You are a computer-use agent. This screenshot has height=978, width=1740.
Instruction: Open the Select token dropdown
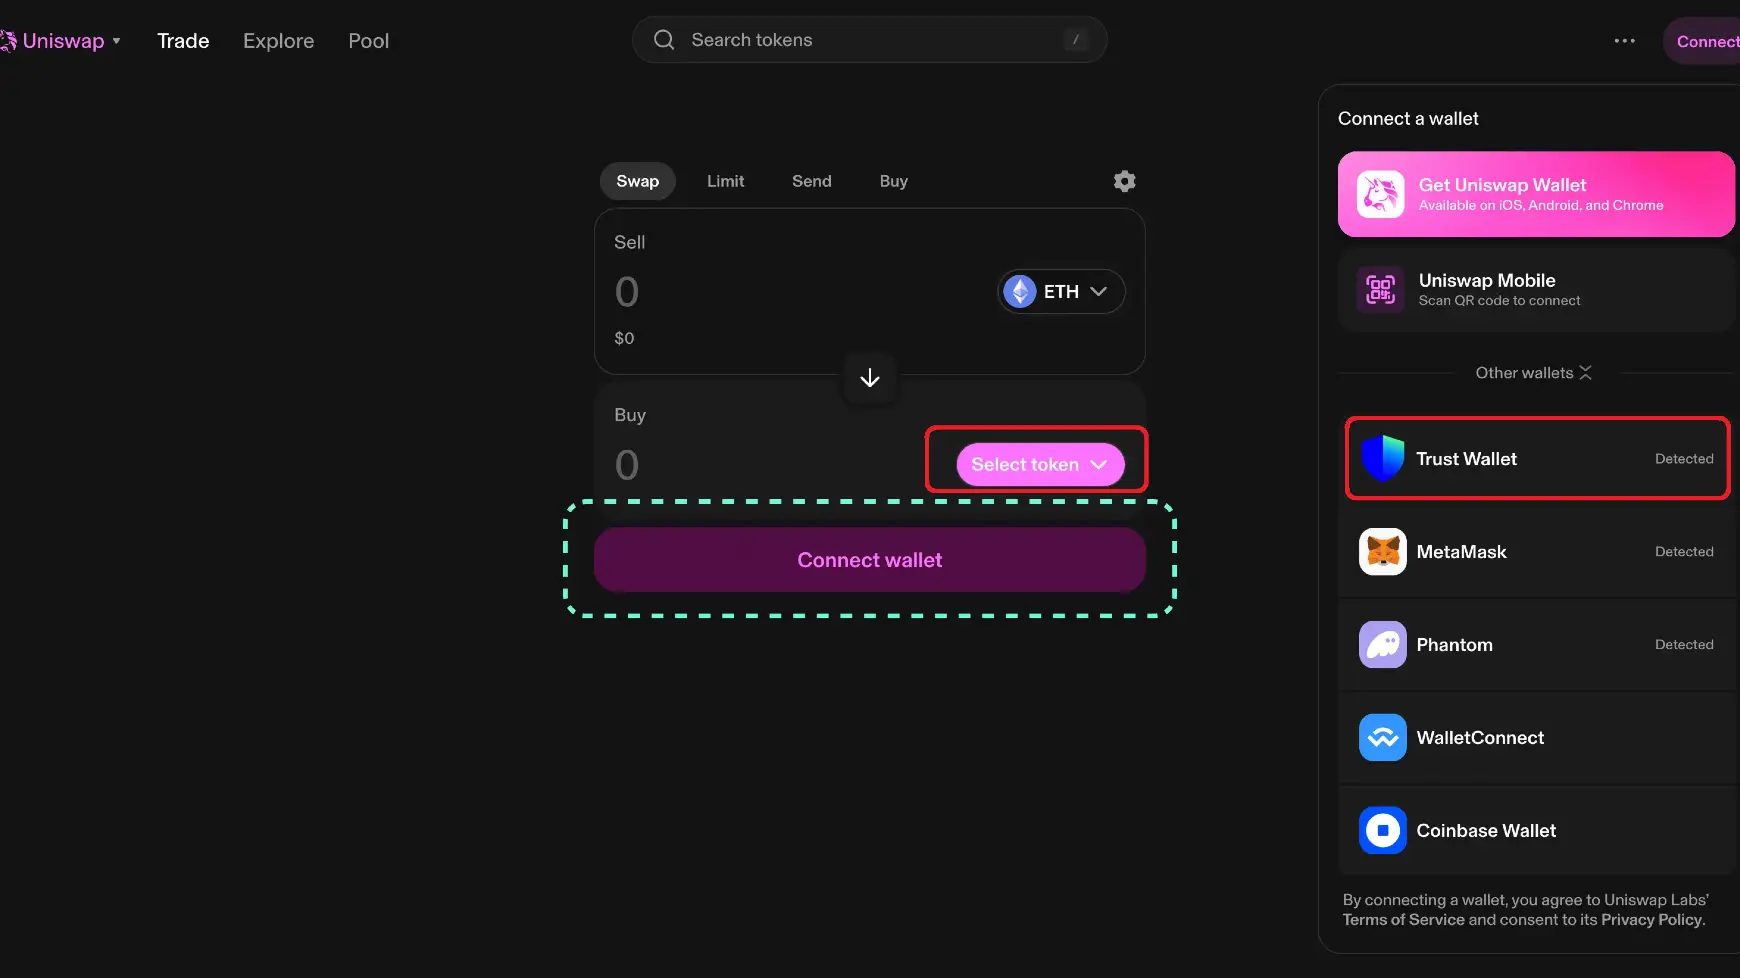coord(1040,465)
